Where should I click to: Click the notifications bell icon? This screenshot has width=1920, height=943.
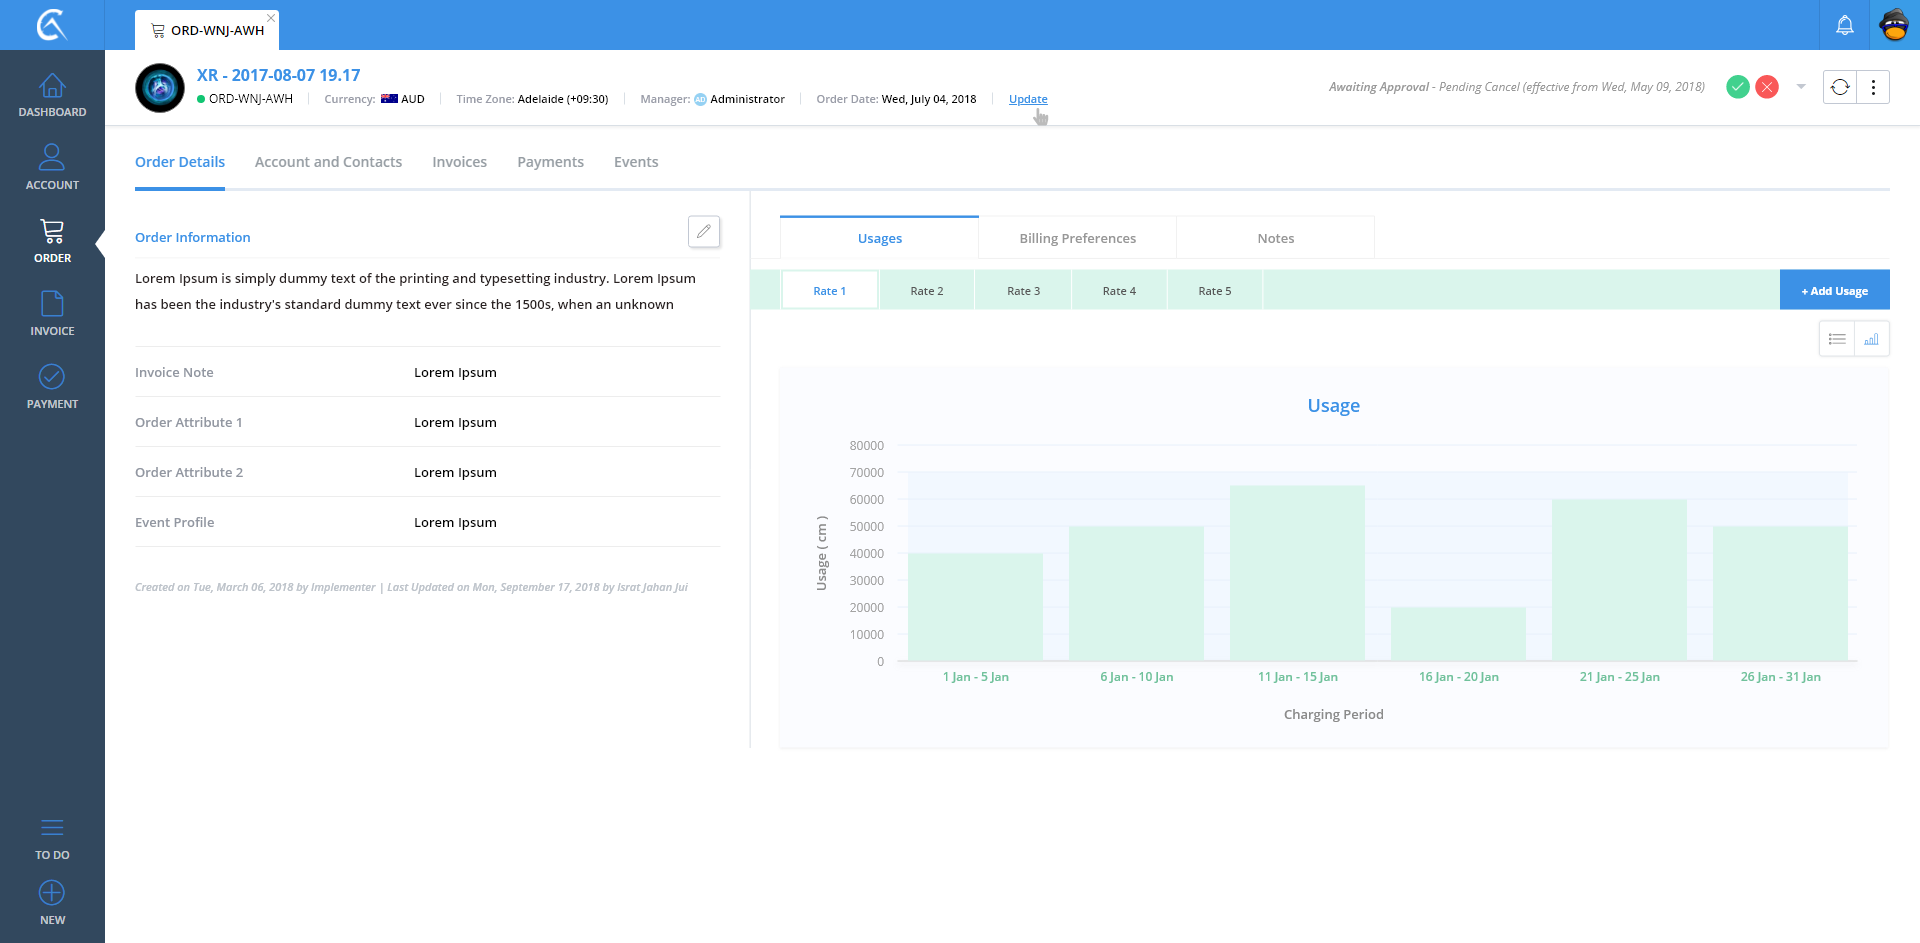[1845, 26]
